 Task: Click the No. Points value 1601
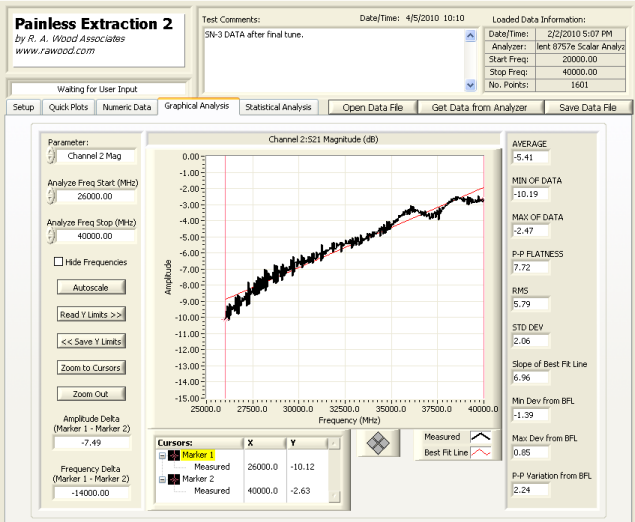pos(580,85)
